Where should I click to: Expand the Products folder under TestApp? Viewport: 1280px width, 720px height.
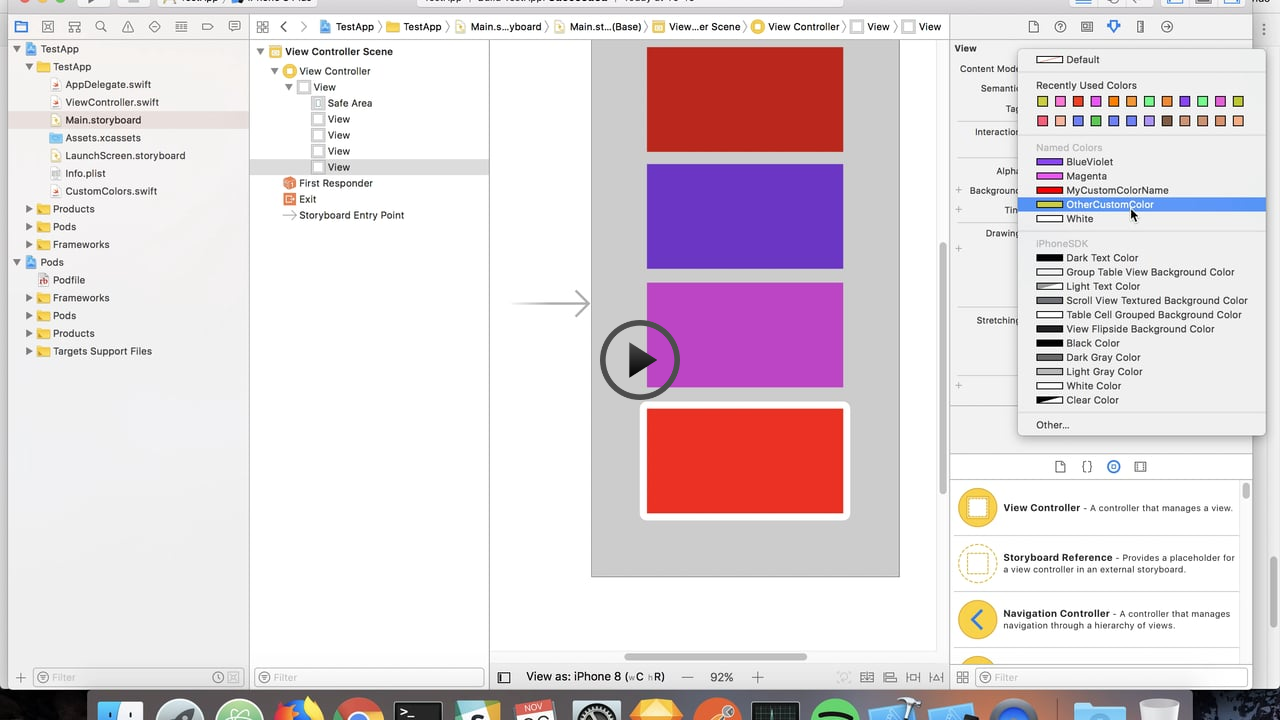click(29, 209)
